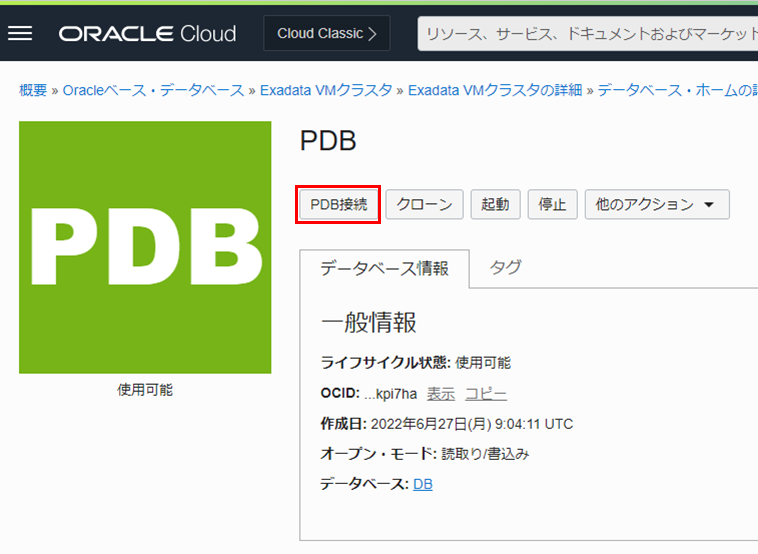The height and width of the screenshot is (554, 758).
Task: Go to データベース・ホーム breadcrumb link
Action: click(677, 90)
